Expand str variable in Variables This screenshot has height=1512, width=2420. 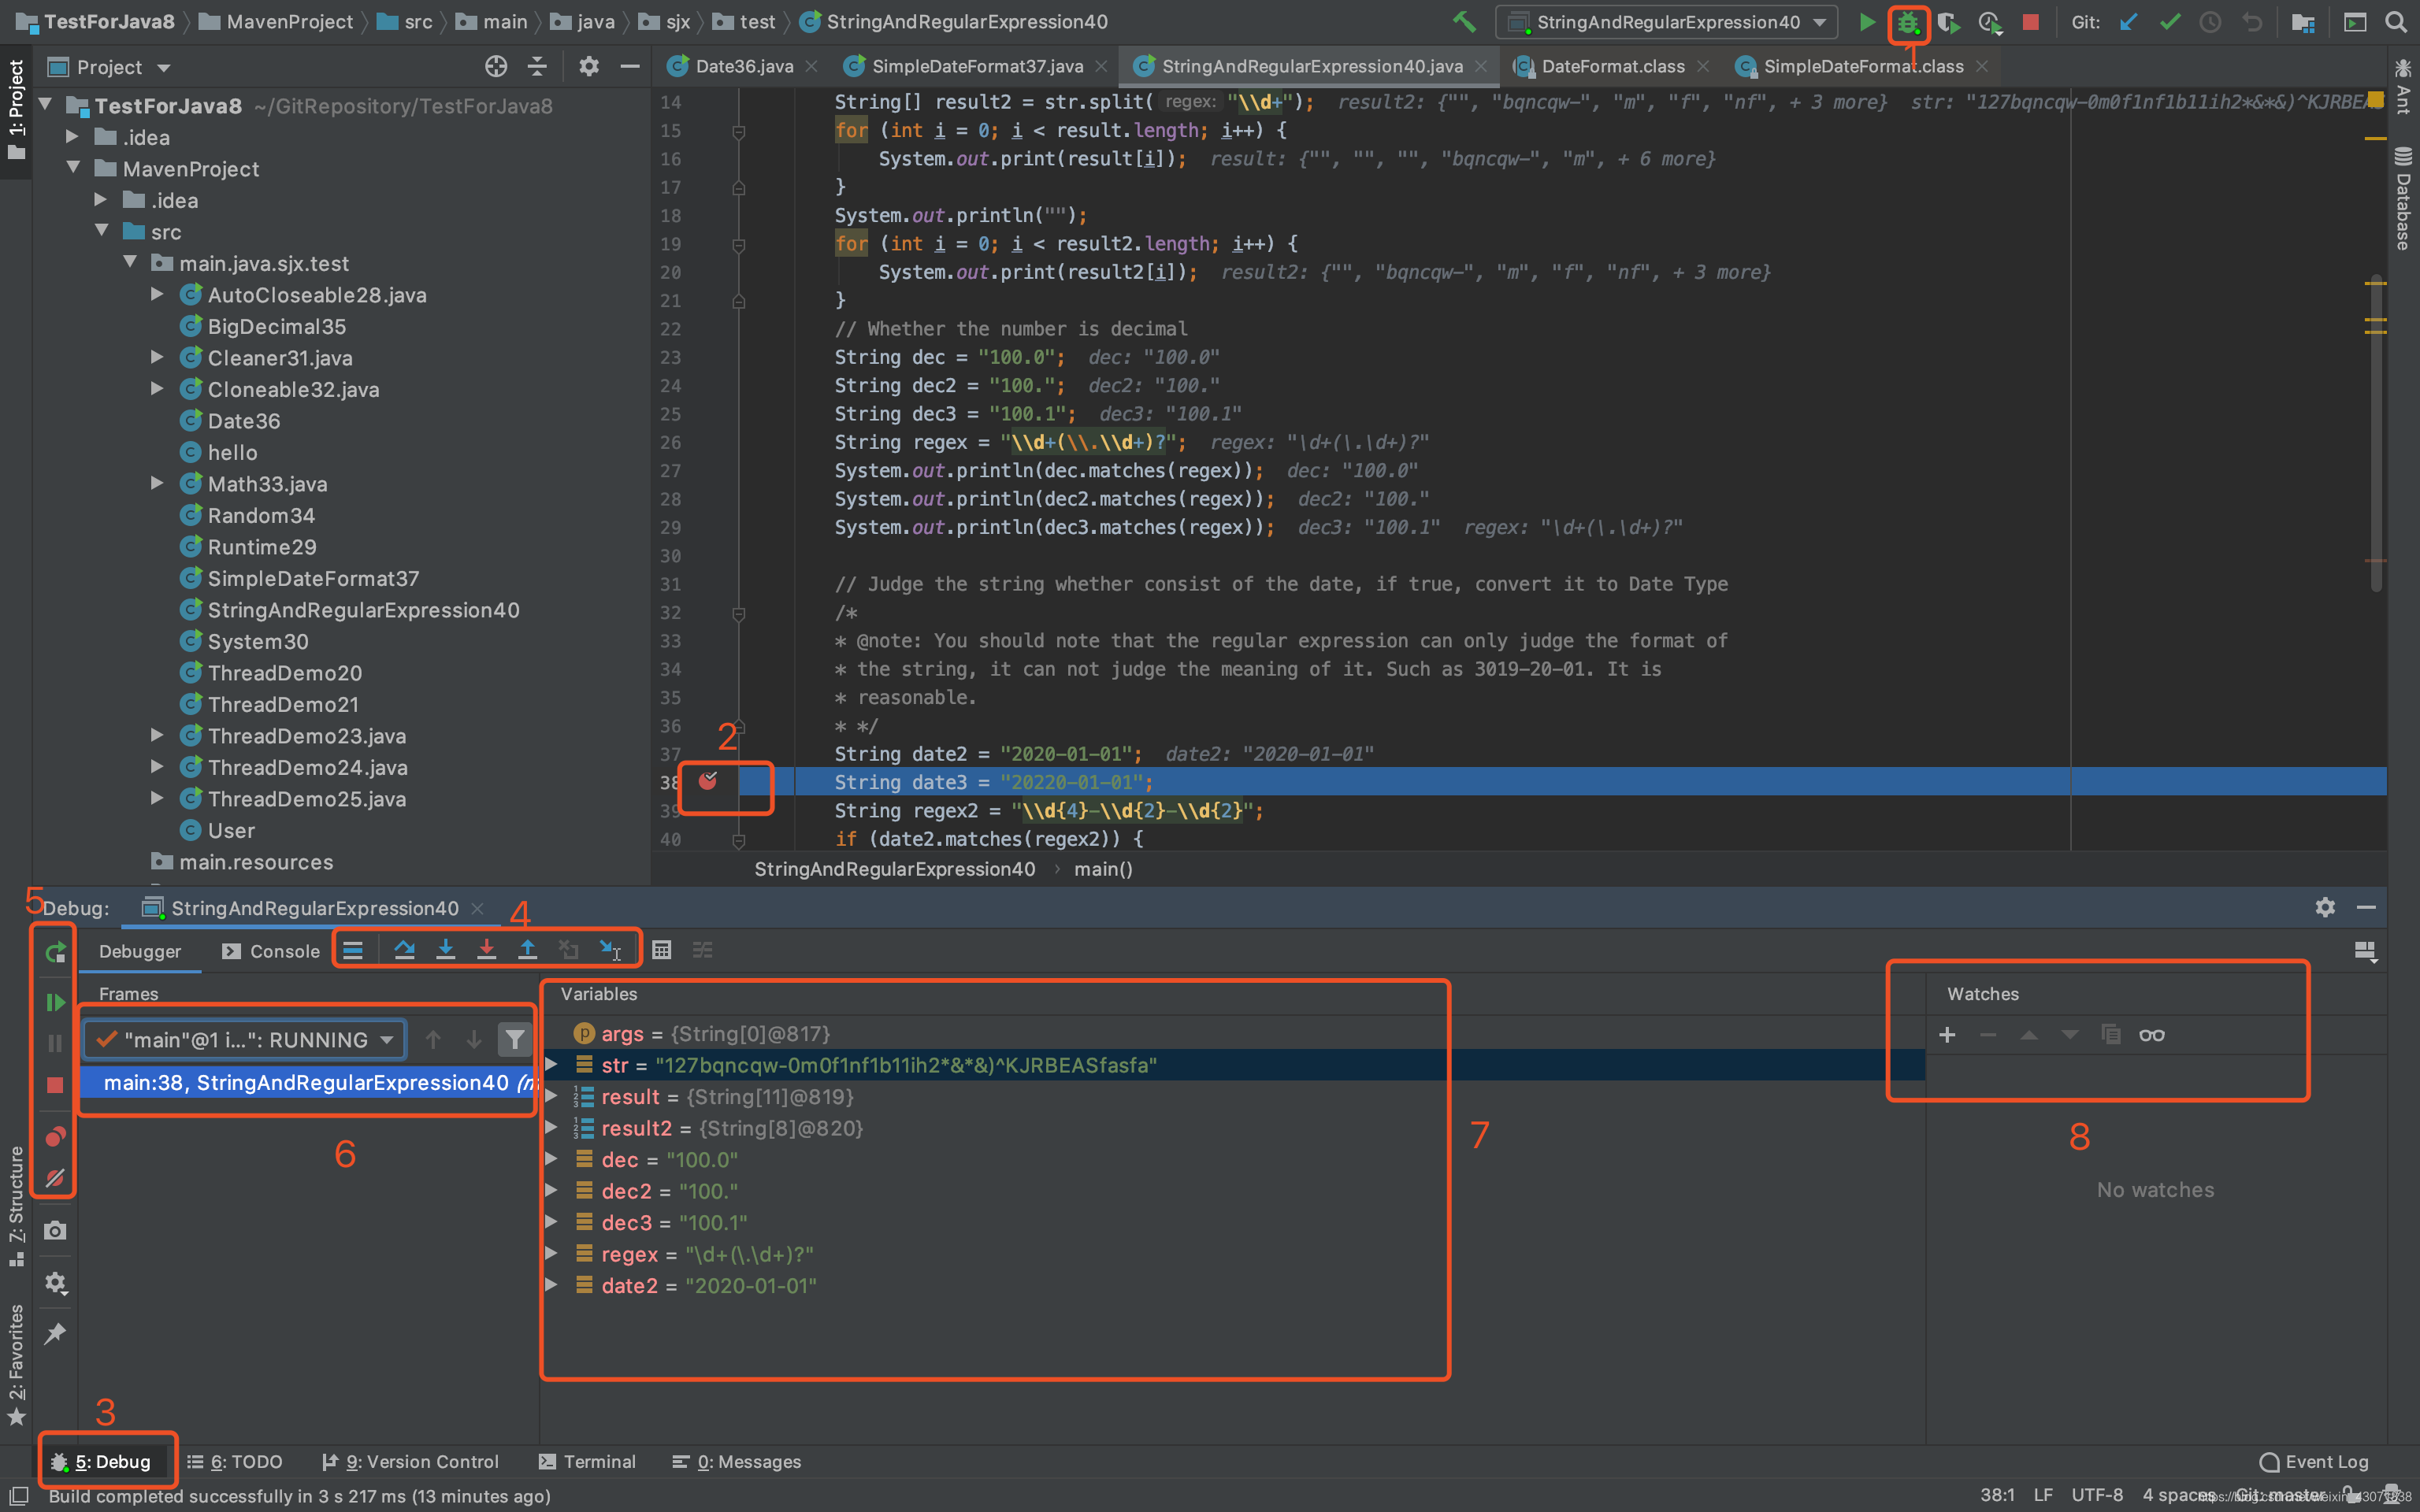551,1065
